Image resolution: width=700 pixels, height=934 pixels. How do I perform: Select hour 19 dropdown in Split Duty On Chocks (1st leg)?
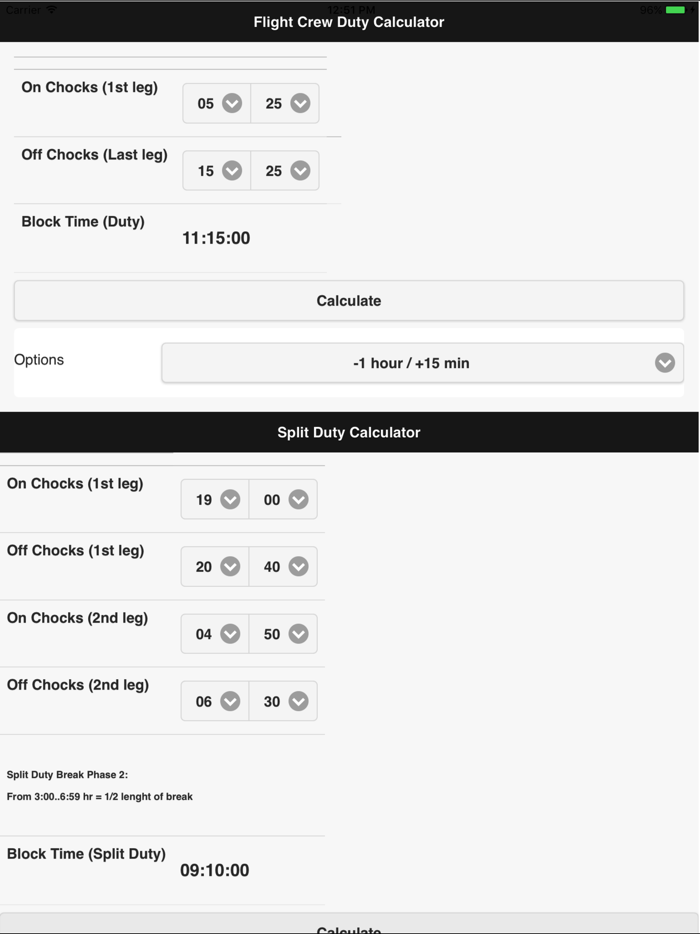click(x=215, y=500)
